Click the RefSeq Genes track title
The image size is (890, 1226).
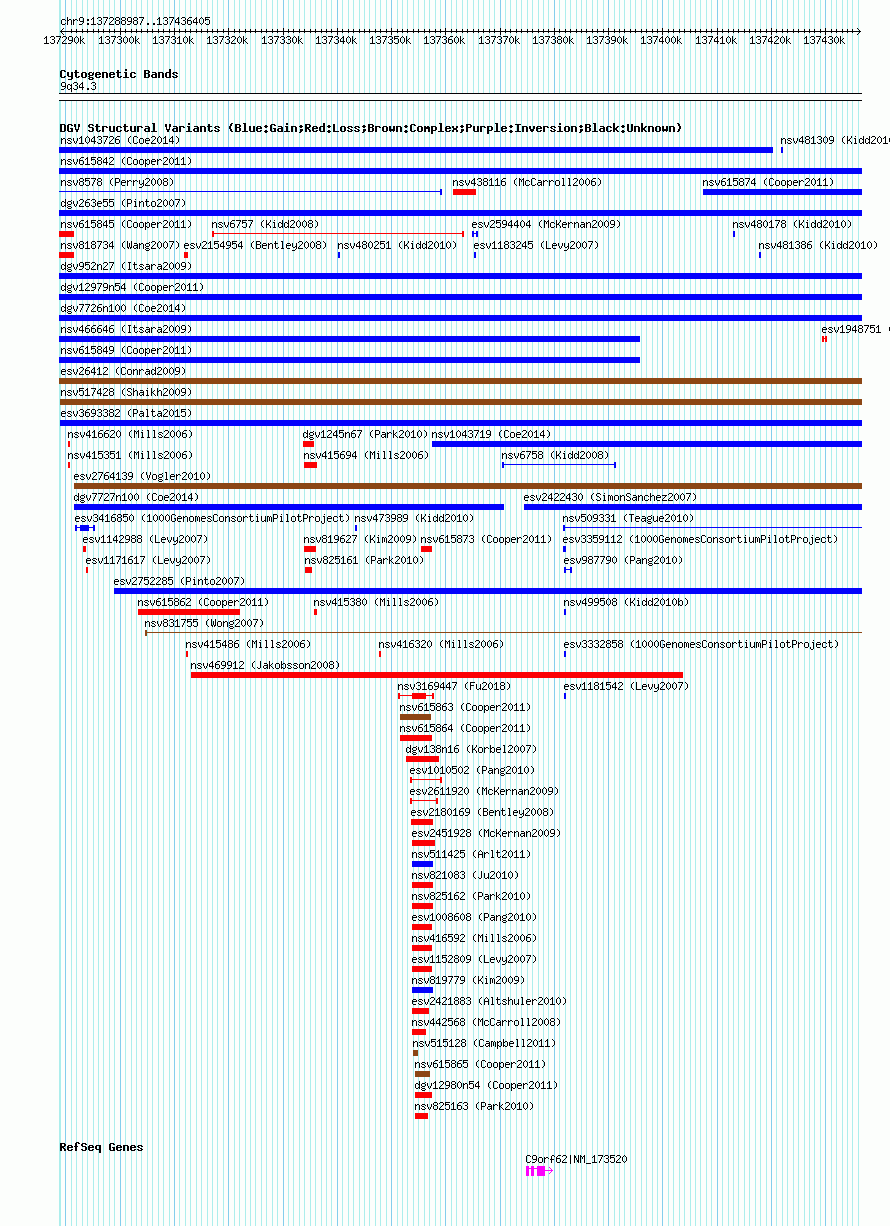coord(102,1147)
